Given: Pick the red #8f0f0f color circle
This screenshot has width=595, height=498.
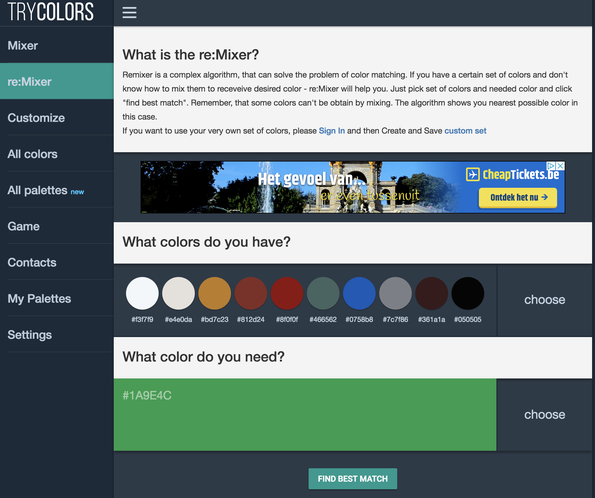Looking at the screenshot, I should (x=287, y=293).
